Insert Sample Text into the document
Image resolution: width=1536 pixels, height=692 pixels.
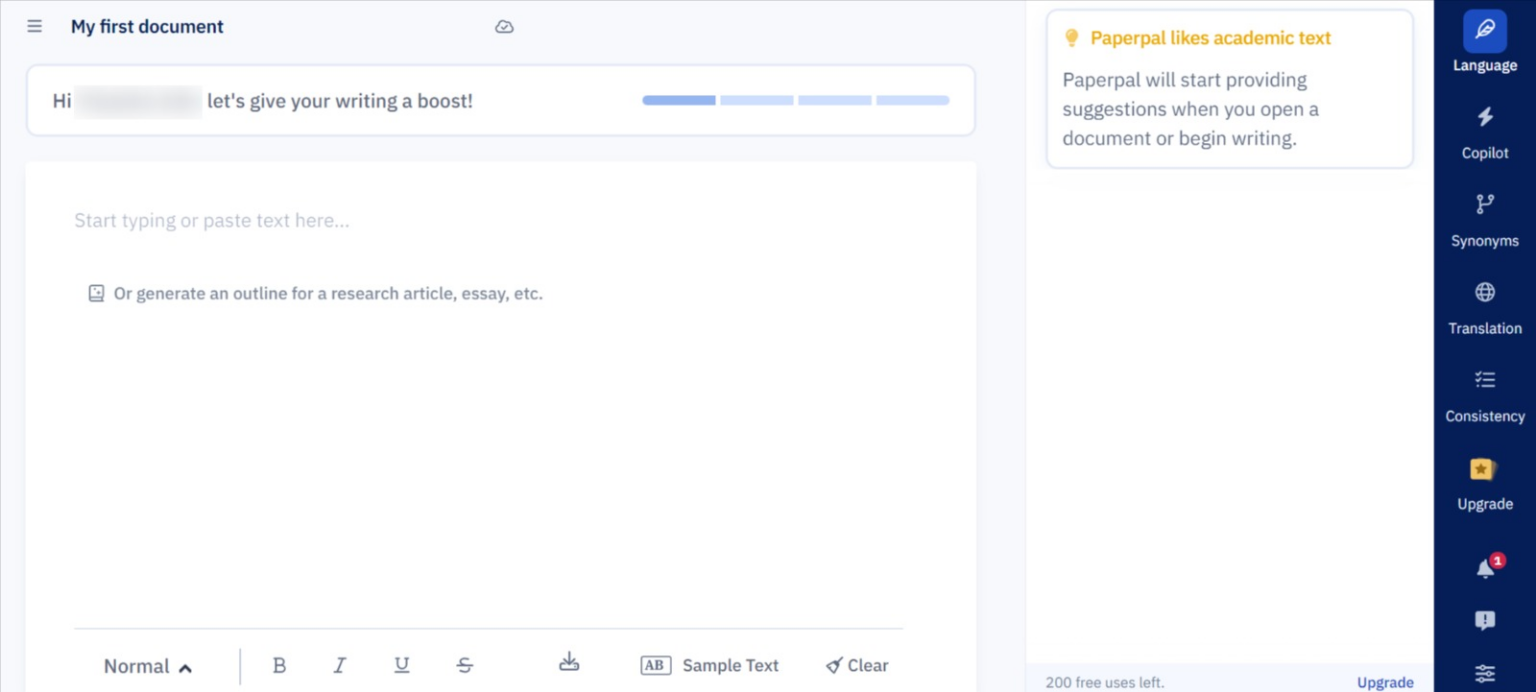coord(711,665)
